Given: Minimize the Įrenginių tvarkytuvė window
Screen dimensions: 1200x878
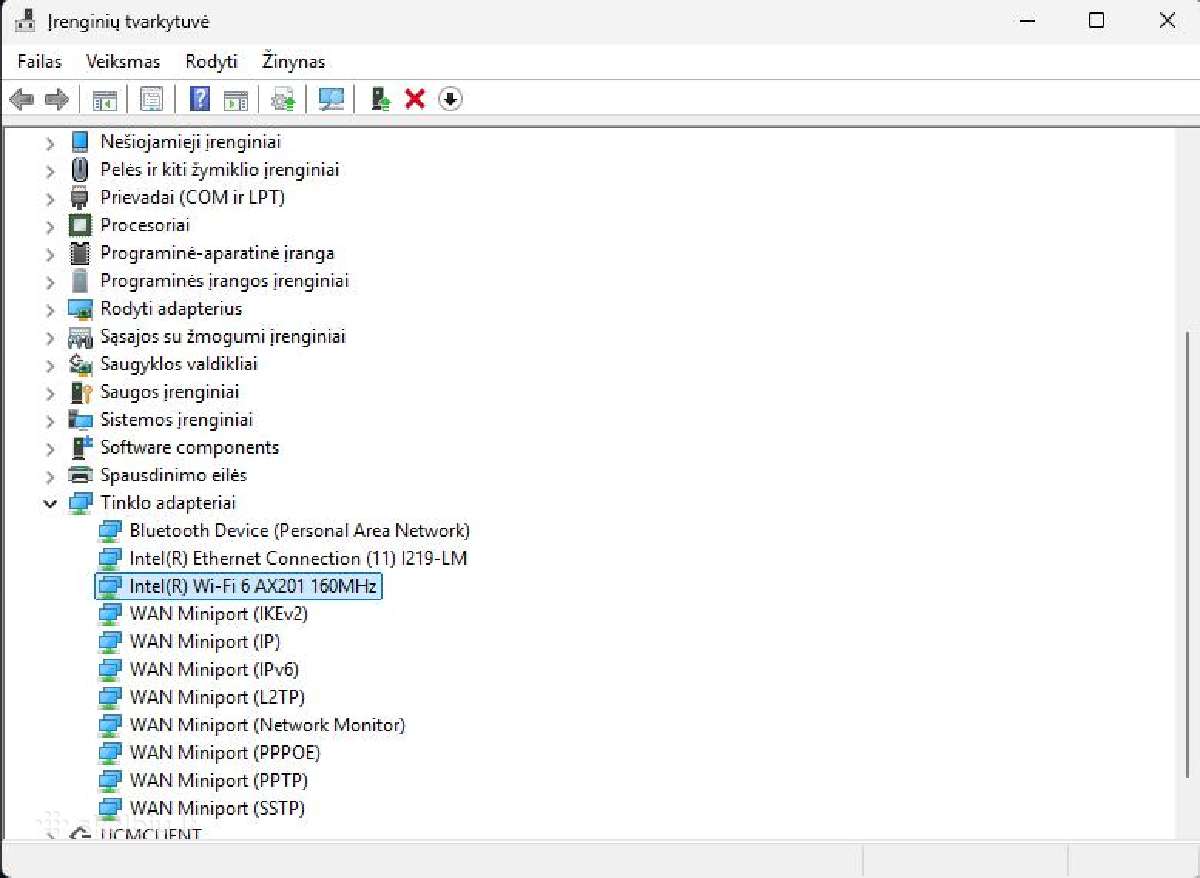Looking at the screenshot, I should (1027, 20).
